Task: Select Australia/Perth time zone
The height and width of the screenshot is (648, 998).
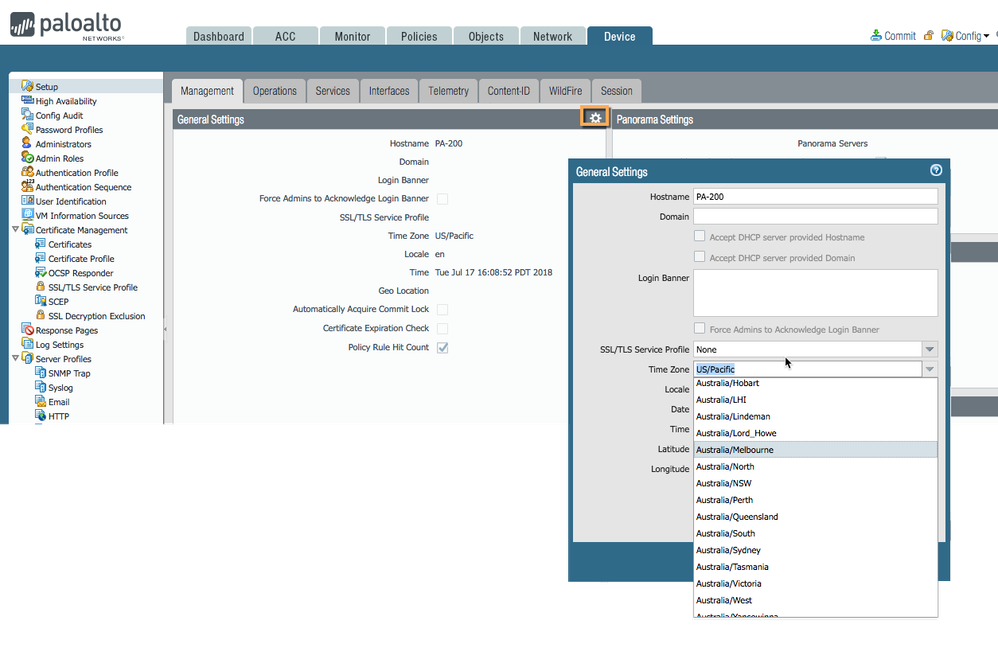Action: 815,500
